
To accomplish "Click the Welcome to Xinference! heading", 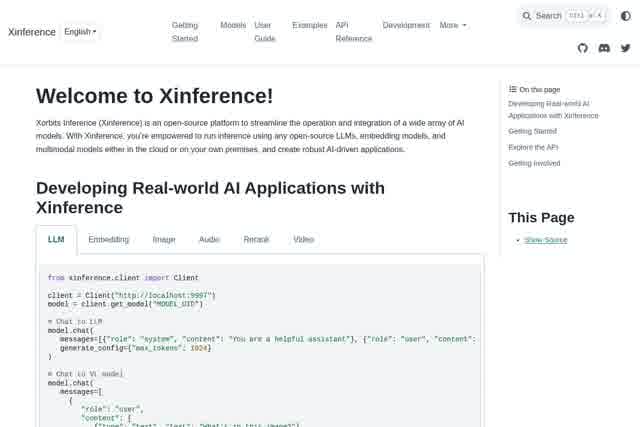I will click(154, 96).
